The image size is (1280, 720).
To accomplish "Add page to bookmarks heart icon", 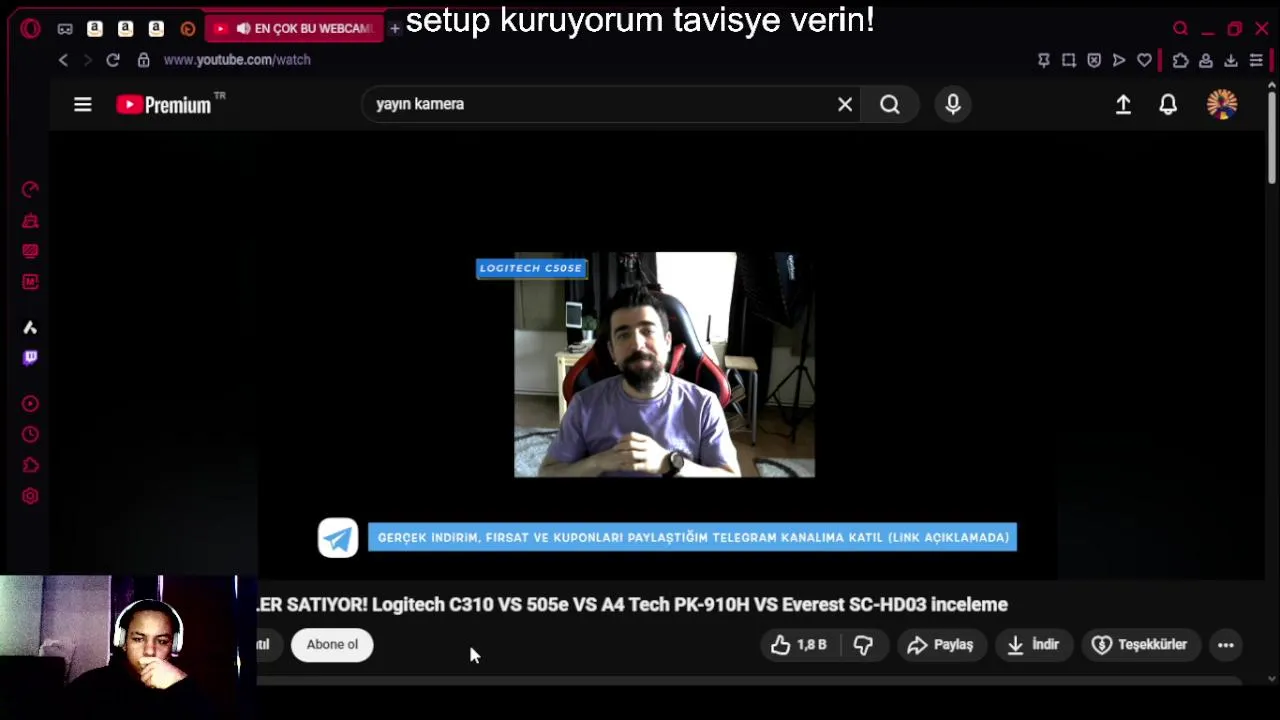I will pos(1144,60).
